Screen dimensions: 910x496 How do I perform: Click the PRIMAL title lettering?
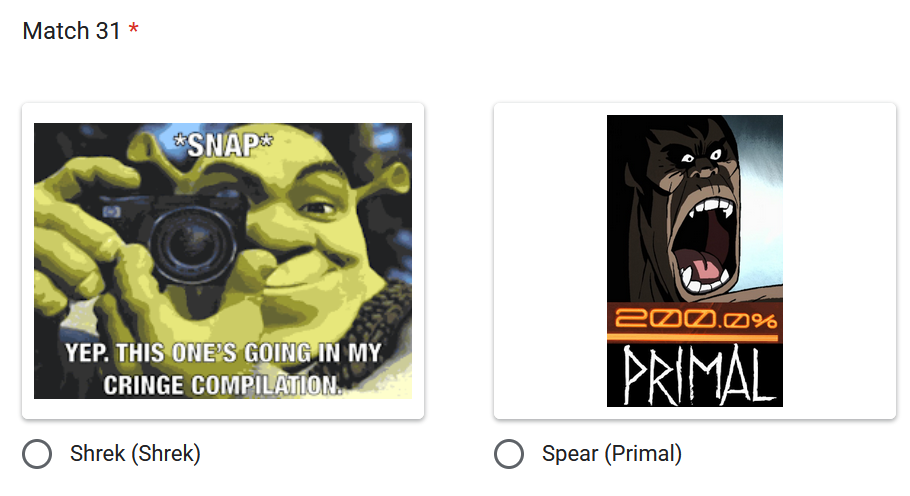(698, 375)
